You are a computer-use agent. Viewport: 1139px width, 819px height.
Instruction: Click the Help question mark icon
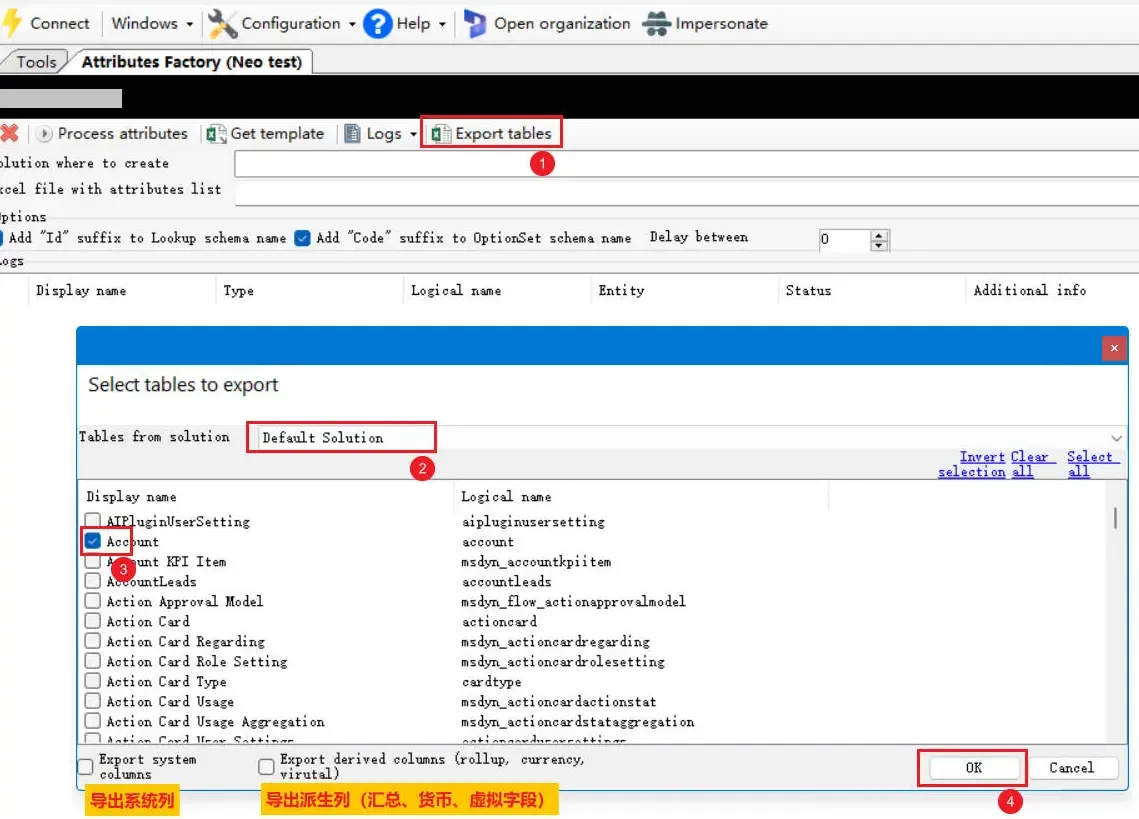[x=377, y=23]
